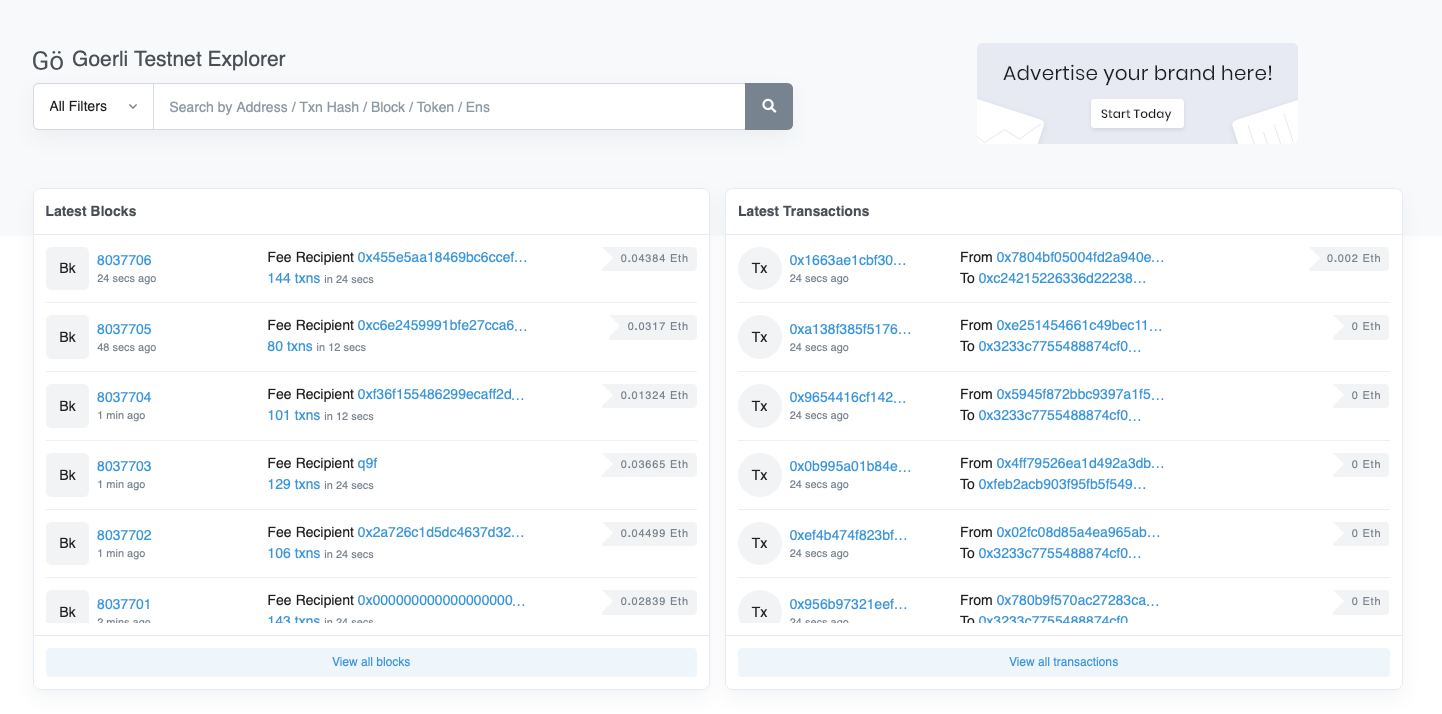Click the View all transactions button

1063,662
